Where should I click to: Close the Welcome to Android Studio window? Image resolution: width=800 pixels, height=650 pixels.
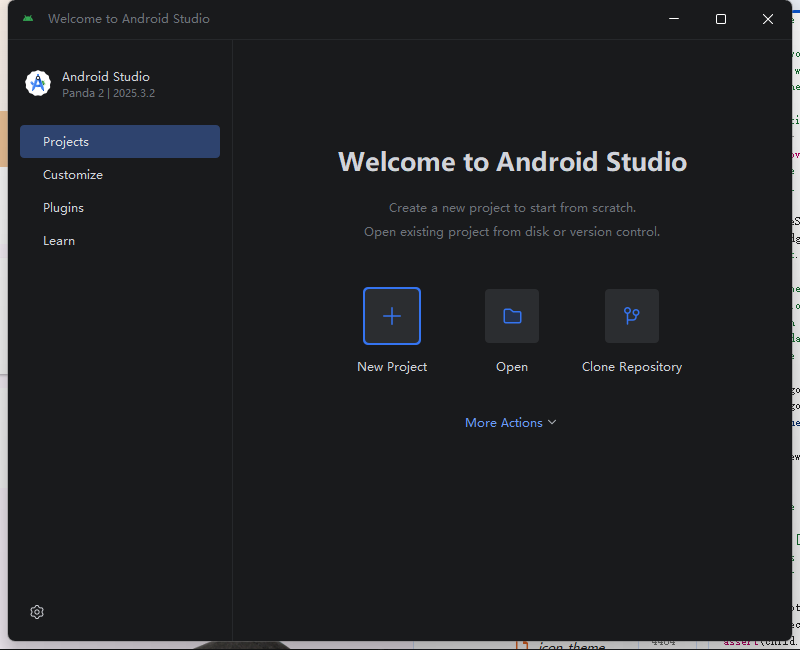(768, 19)
